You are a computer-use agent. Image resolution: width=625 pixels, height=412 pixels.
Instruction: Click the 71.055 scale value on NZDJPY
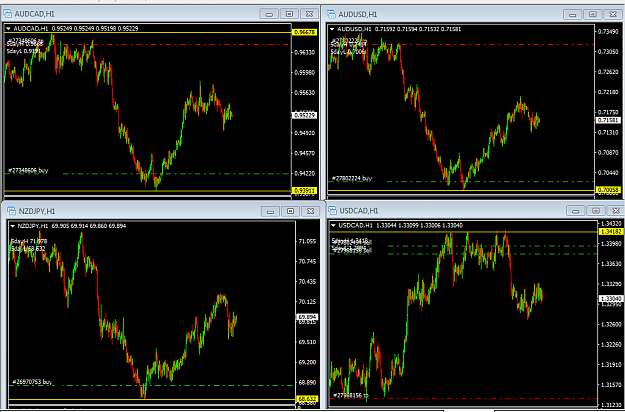[x=307, y=241]
